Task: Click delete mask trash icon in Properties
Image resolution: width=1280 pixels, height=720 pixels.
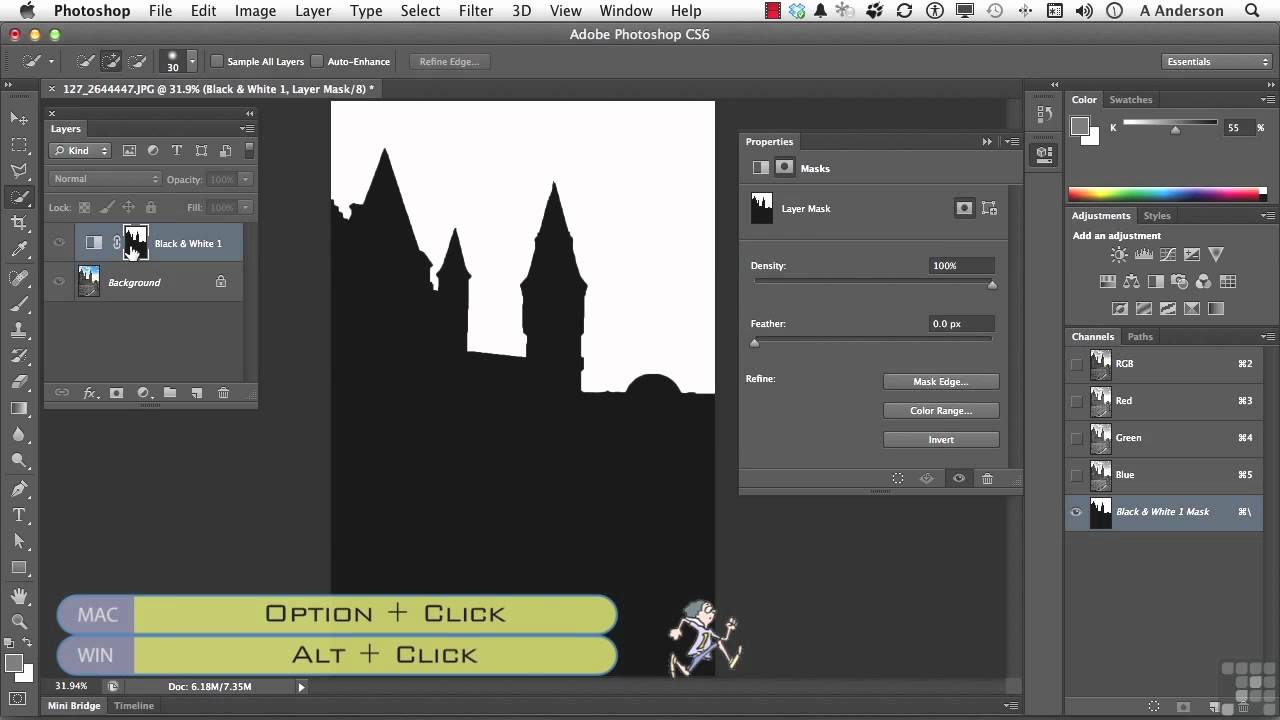Action: pyautogui.click(x=988, y=479)
